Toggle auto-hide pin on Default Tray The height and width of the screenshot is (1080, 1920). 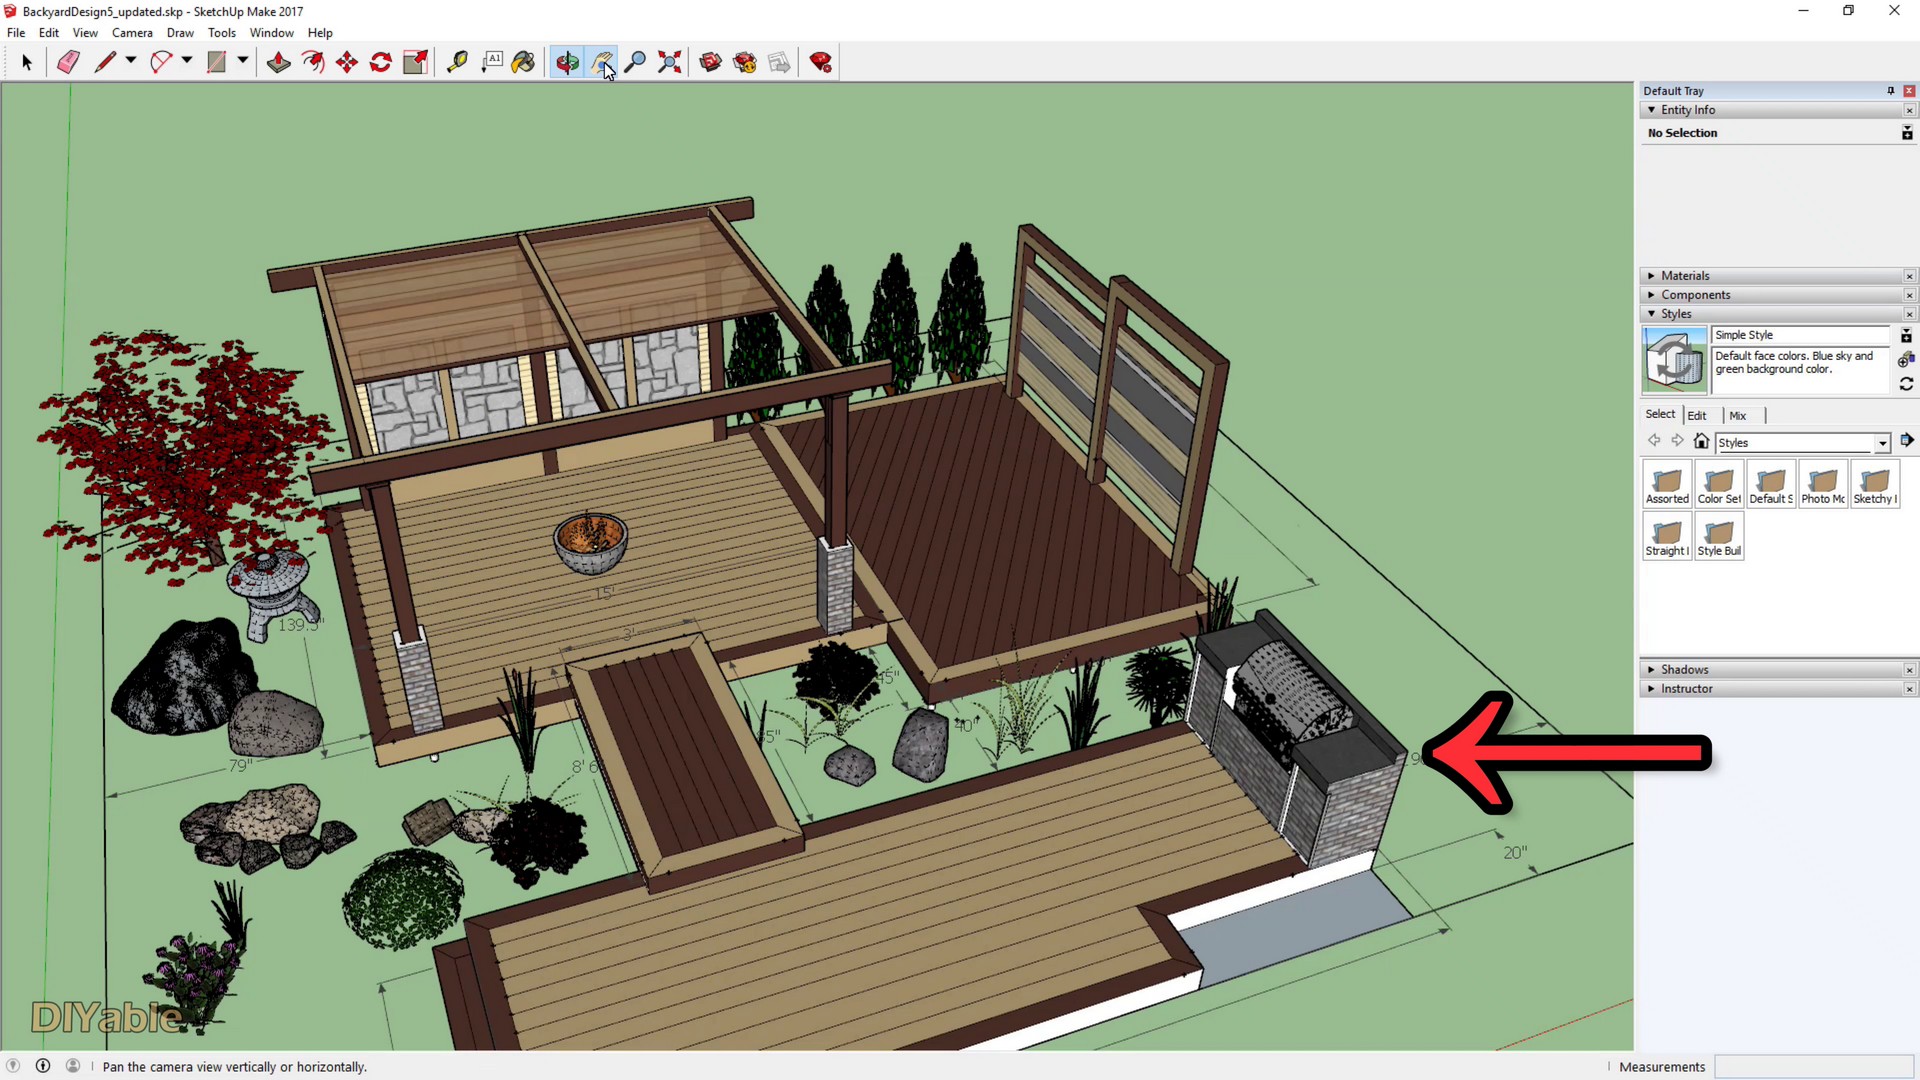pos(1890,91)
